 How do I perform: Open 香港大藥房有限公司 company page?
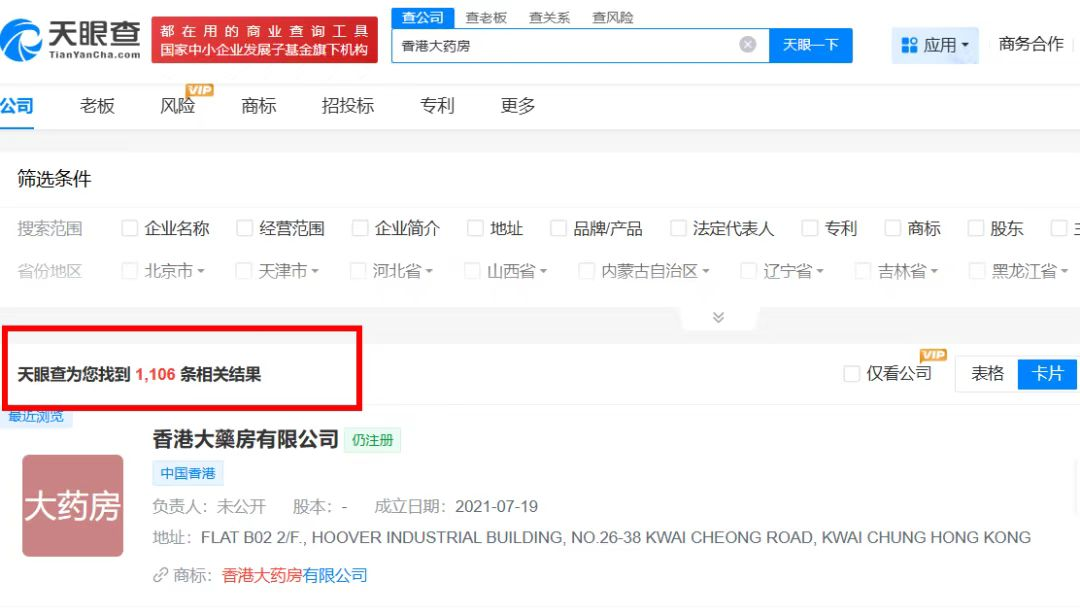click(246, 439)
